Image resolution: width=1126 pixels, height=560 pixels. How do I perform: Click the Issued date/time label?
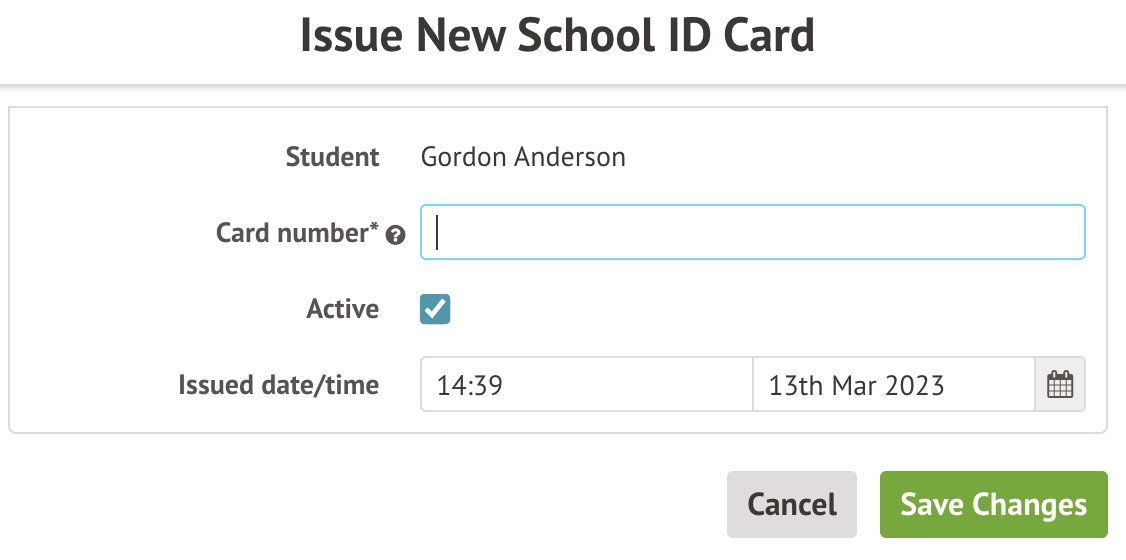279,385
